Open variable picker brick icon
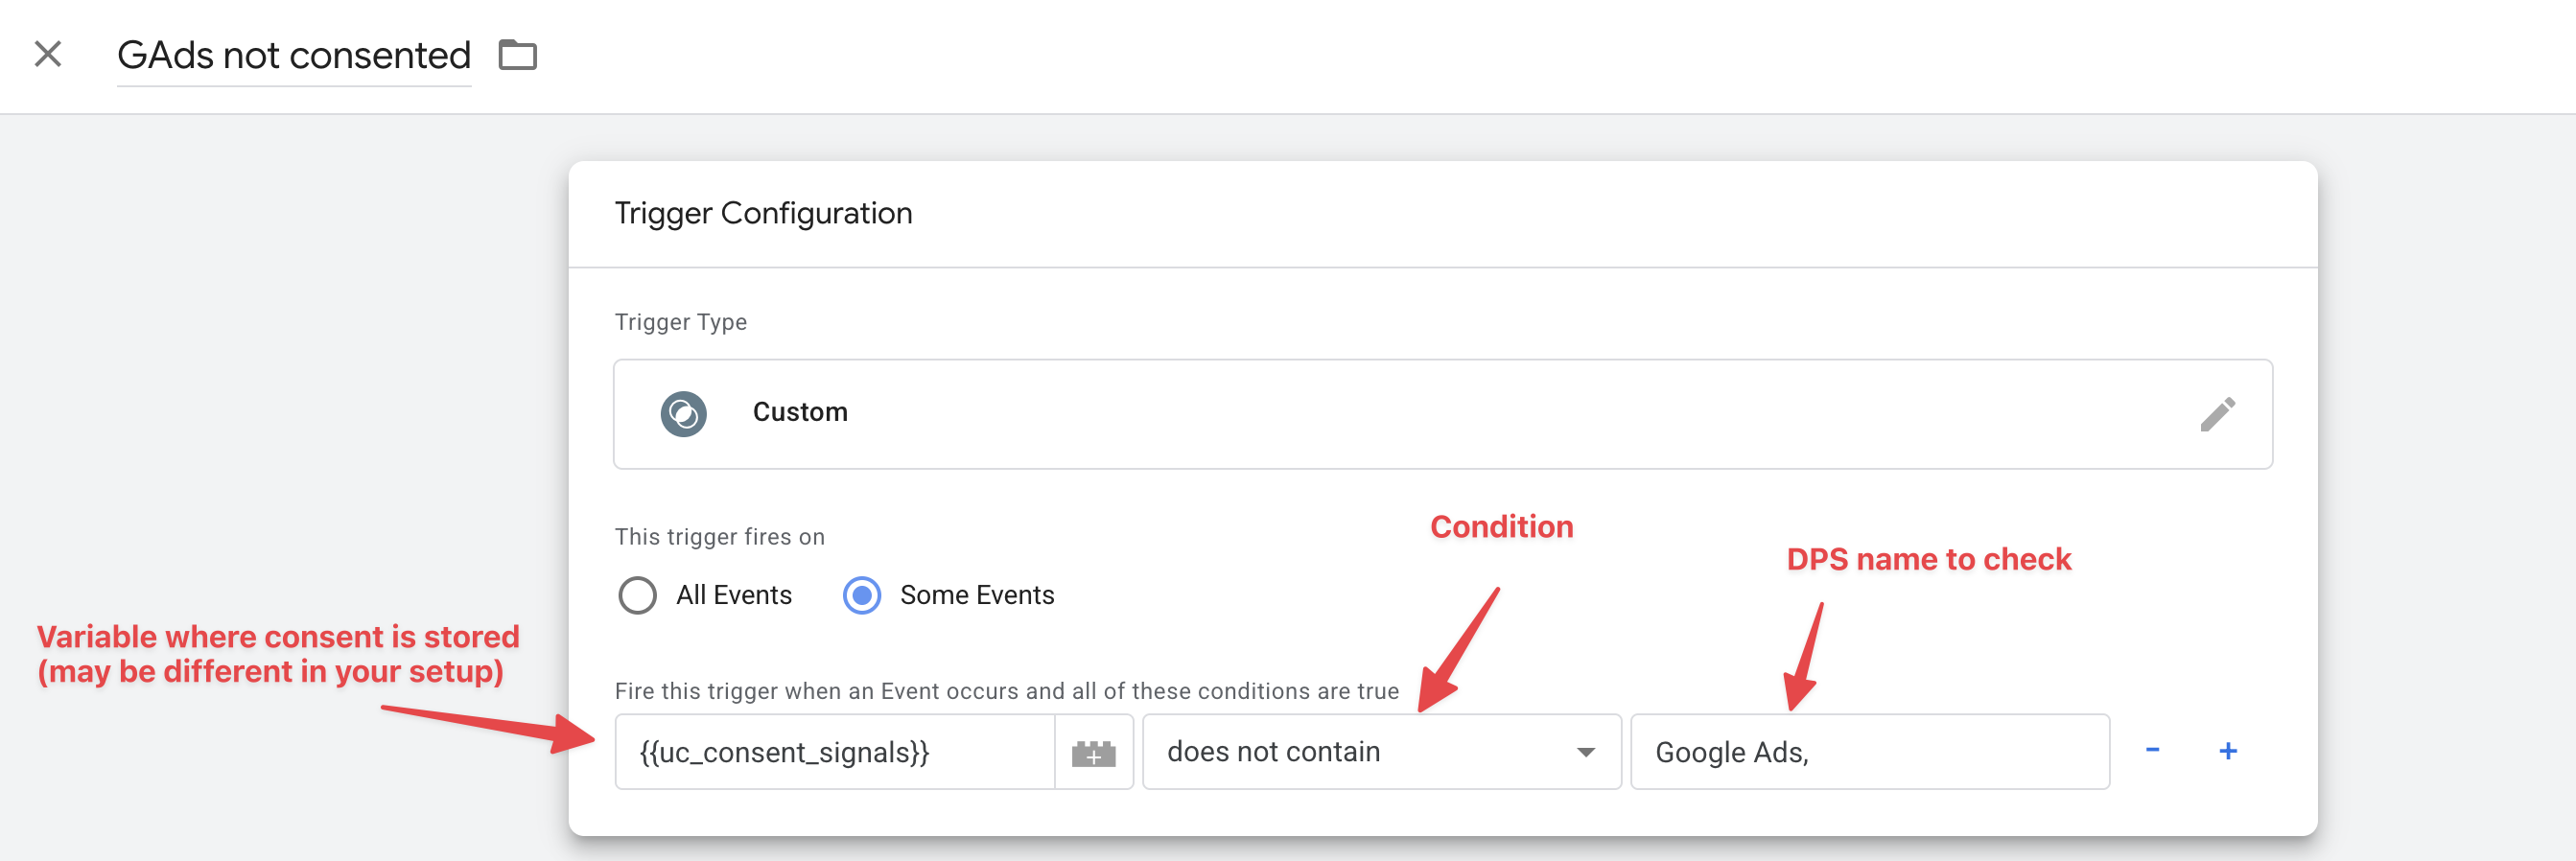 pos(1093,753)
